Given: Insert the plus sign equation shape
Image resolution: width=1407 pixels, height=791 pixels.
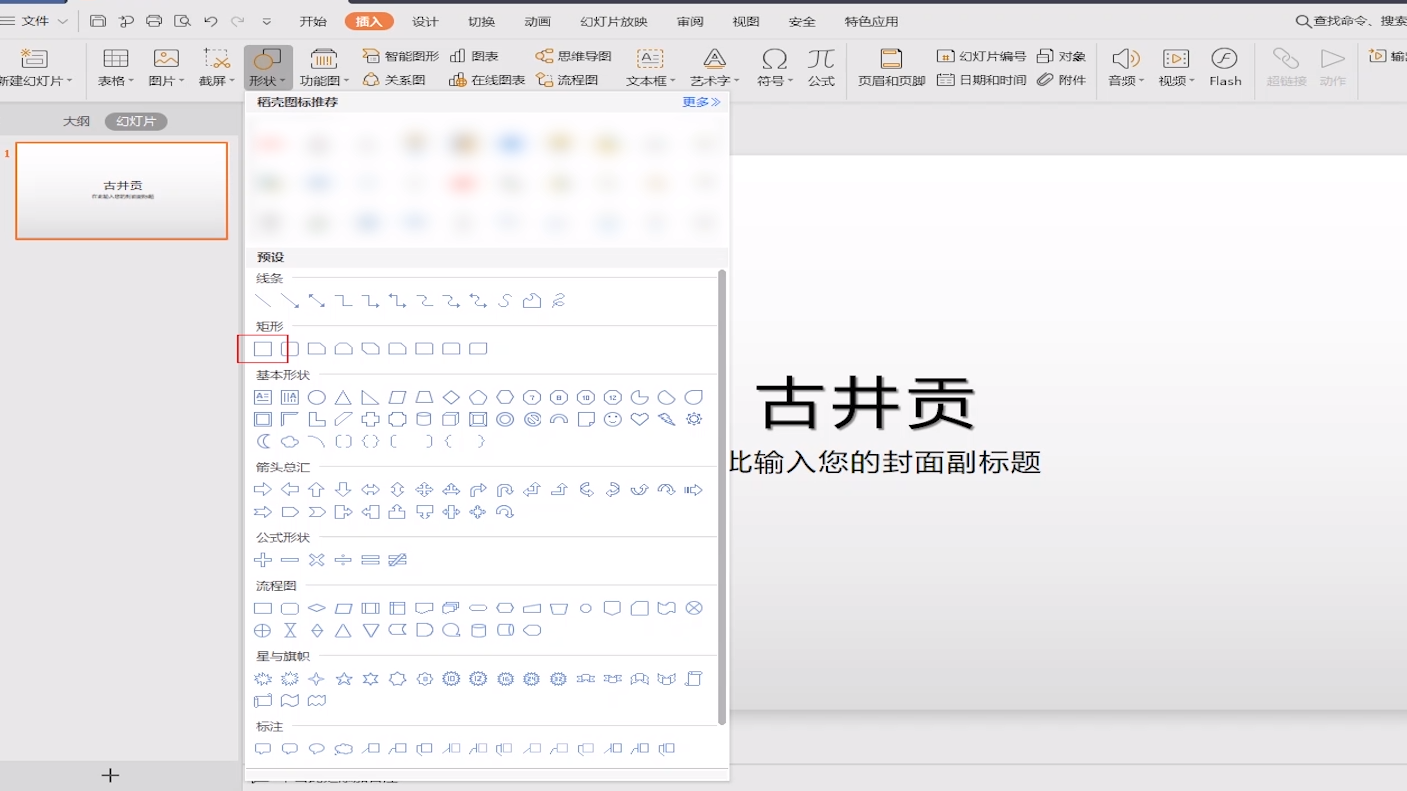Looking at the screenshot, I should [263, 560].
